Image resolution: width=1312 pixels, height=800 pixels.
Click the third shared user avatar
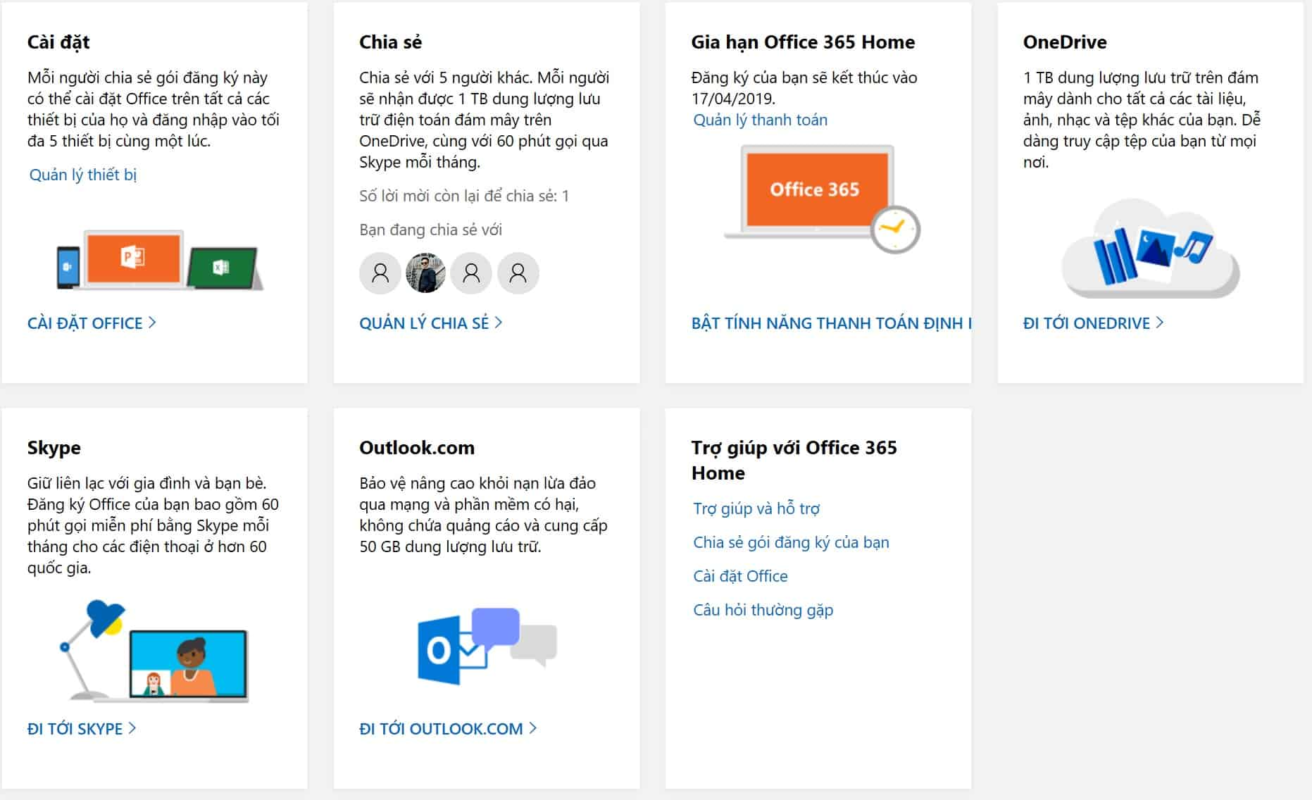point(472,273)
